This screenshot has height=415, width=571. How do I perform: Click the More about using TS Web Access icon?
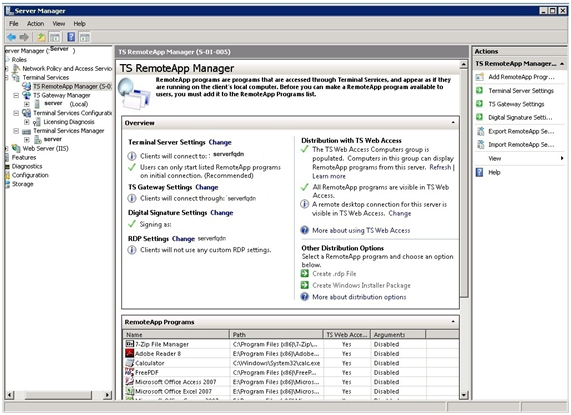point(304,230)
